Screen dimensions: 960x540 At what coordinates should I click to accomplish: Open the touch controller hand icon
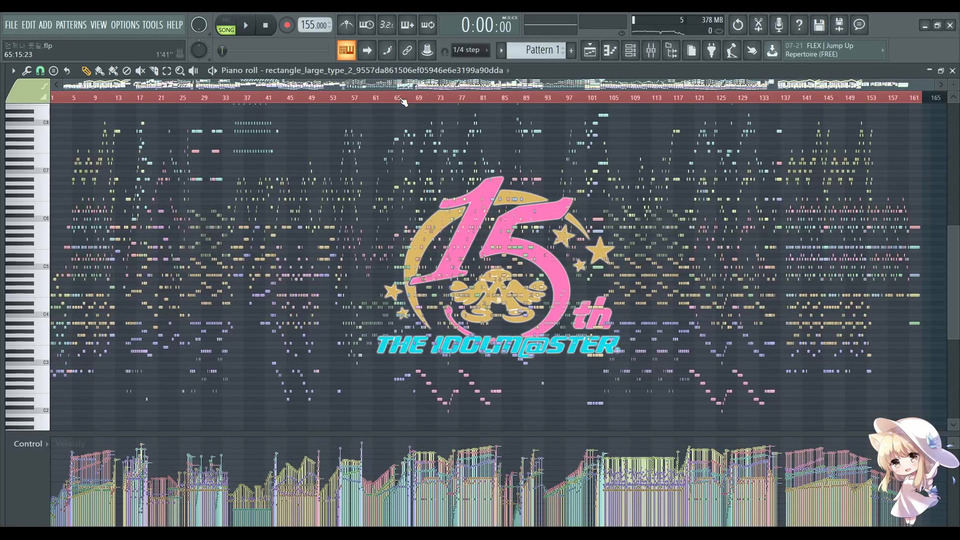point(752,50)
